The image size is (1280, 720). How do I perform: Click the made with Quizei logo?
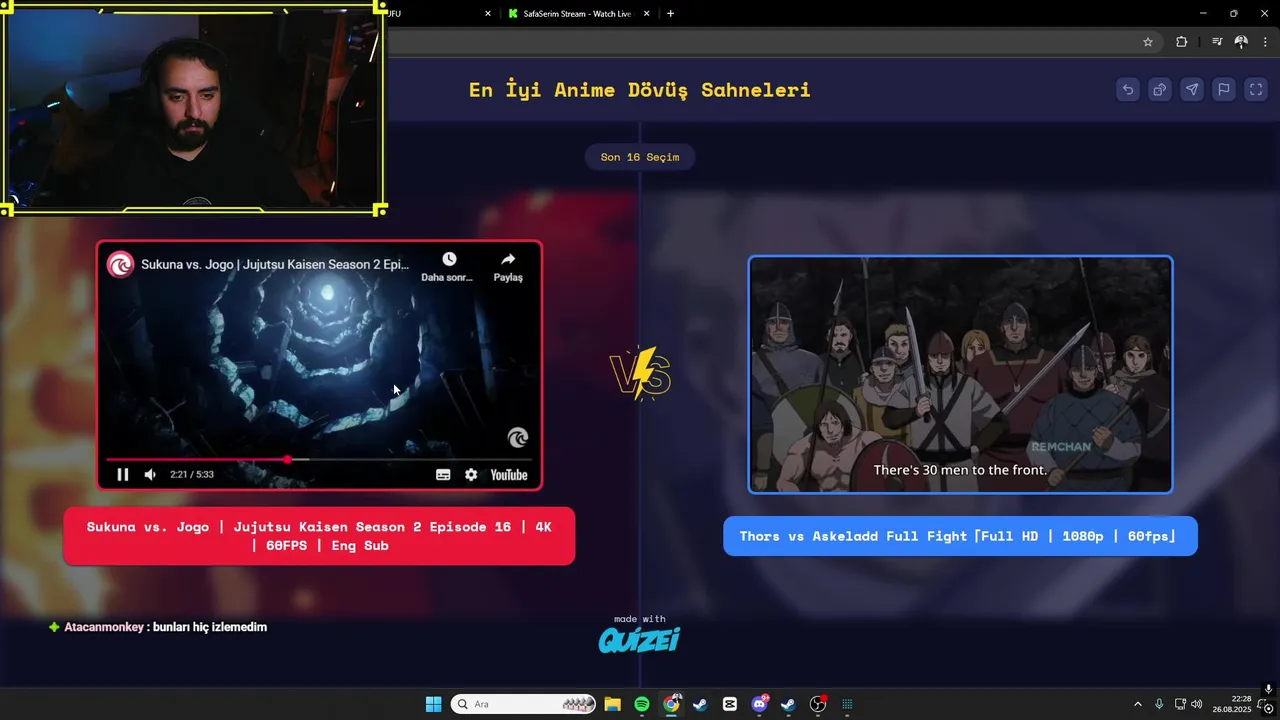click(640, 634)
